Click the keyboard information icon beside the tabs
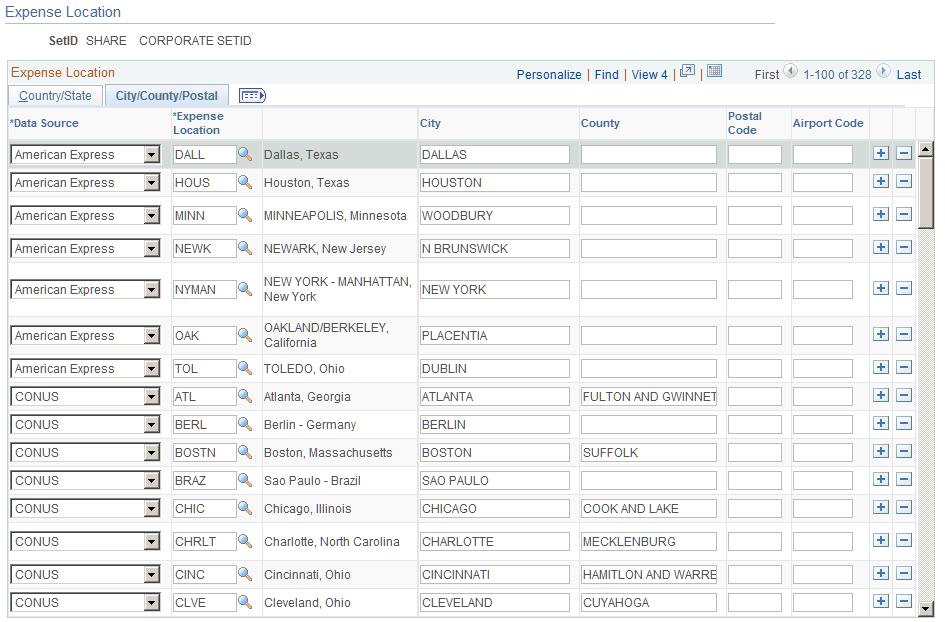The height and width of the screenshot is (622, 945). point(252,95)
